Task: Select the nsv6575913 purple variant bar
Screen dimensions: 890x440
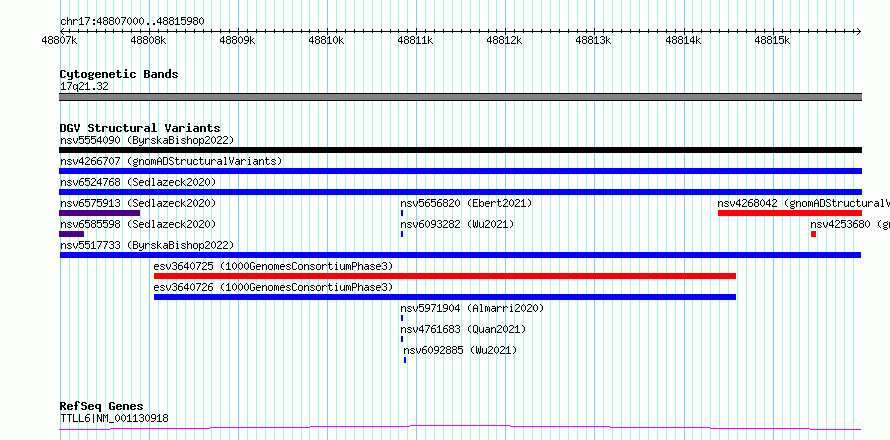Action: pos(99,213)
